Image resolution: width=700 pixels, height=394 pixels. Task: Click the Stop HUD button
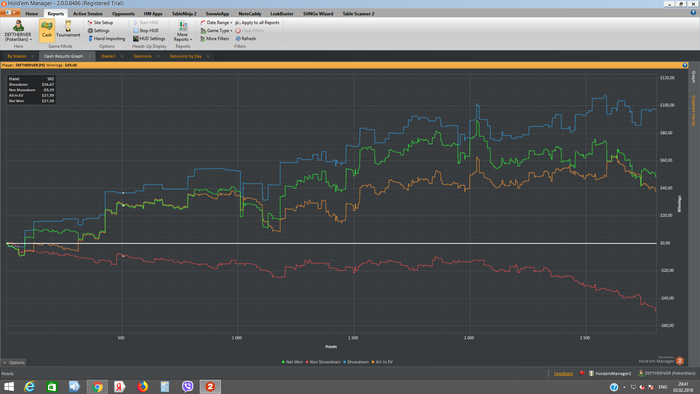pyautogui.click(x=146, y=30)
